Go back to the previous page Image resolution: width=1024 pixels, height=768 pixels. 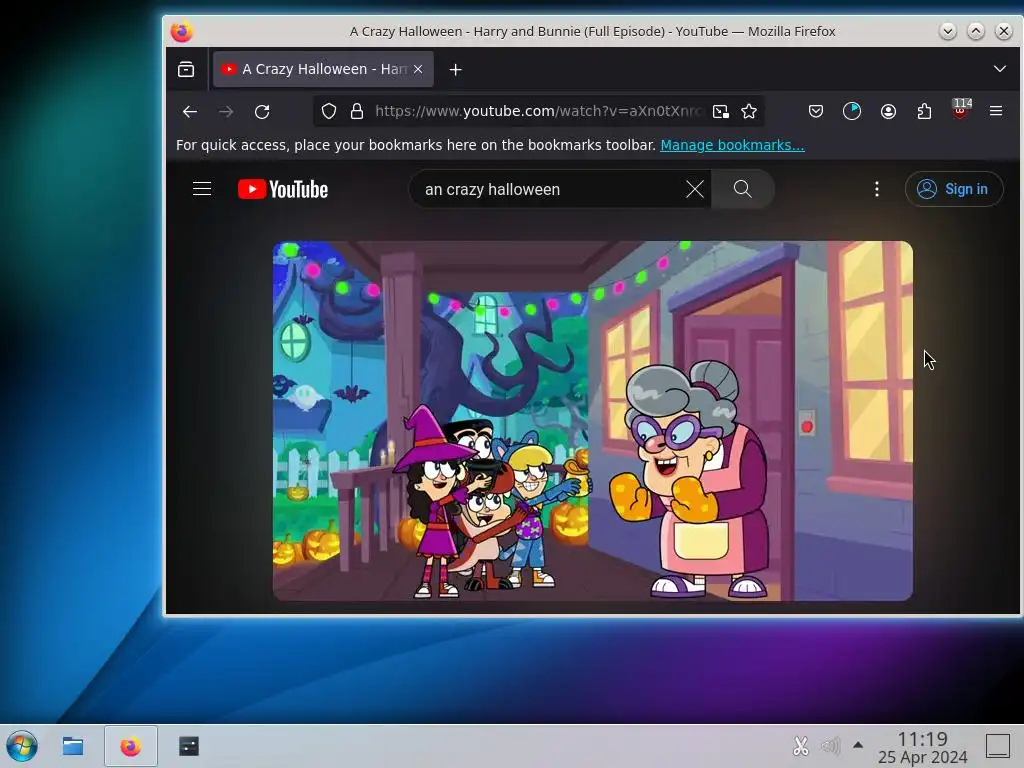pos(190,112)
